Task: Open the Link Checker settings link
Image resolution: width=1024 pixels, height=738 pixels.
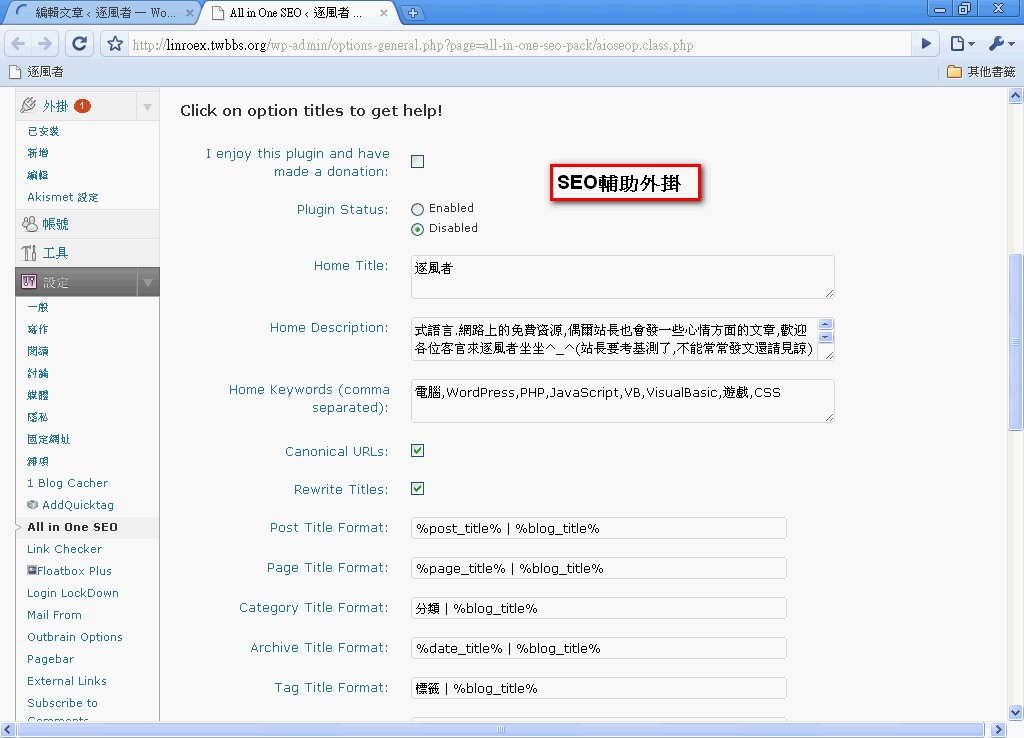Action: pyautogui.click(x=65, y=549)
